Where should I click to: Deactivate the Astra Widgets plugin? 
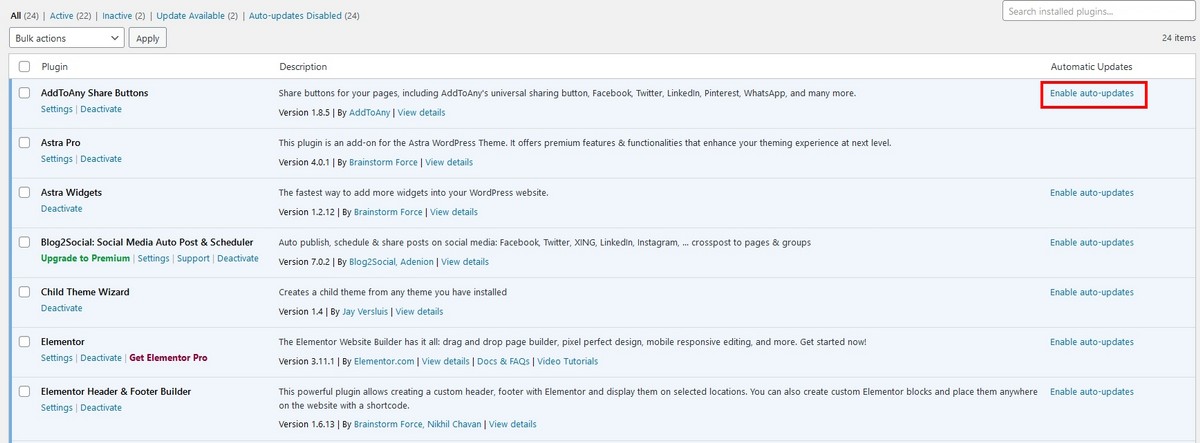pos(62,209)
